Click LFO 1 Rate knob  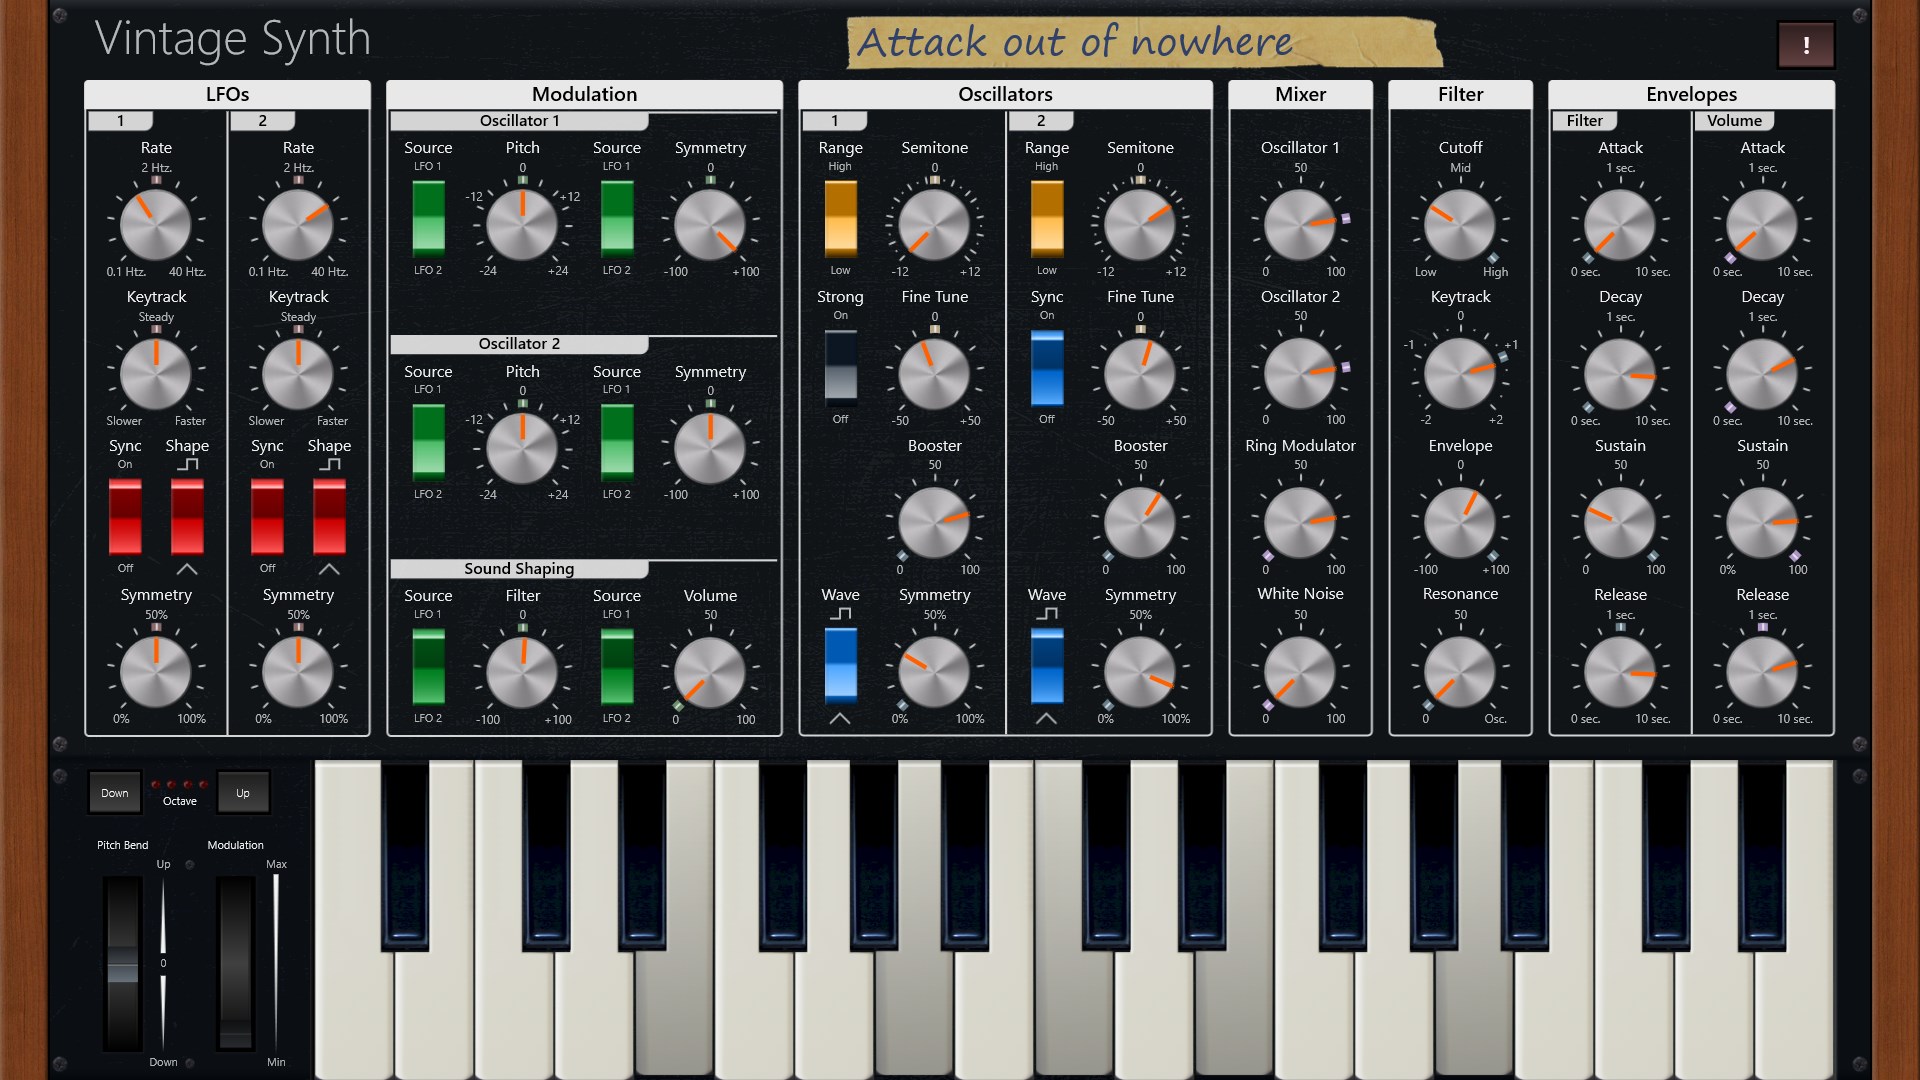coord(155,224)
